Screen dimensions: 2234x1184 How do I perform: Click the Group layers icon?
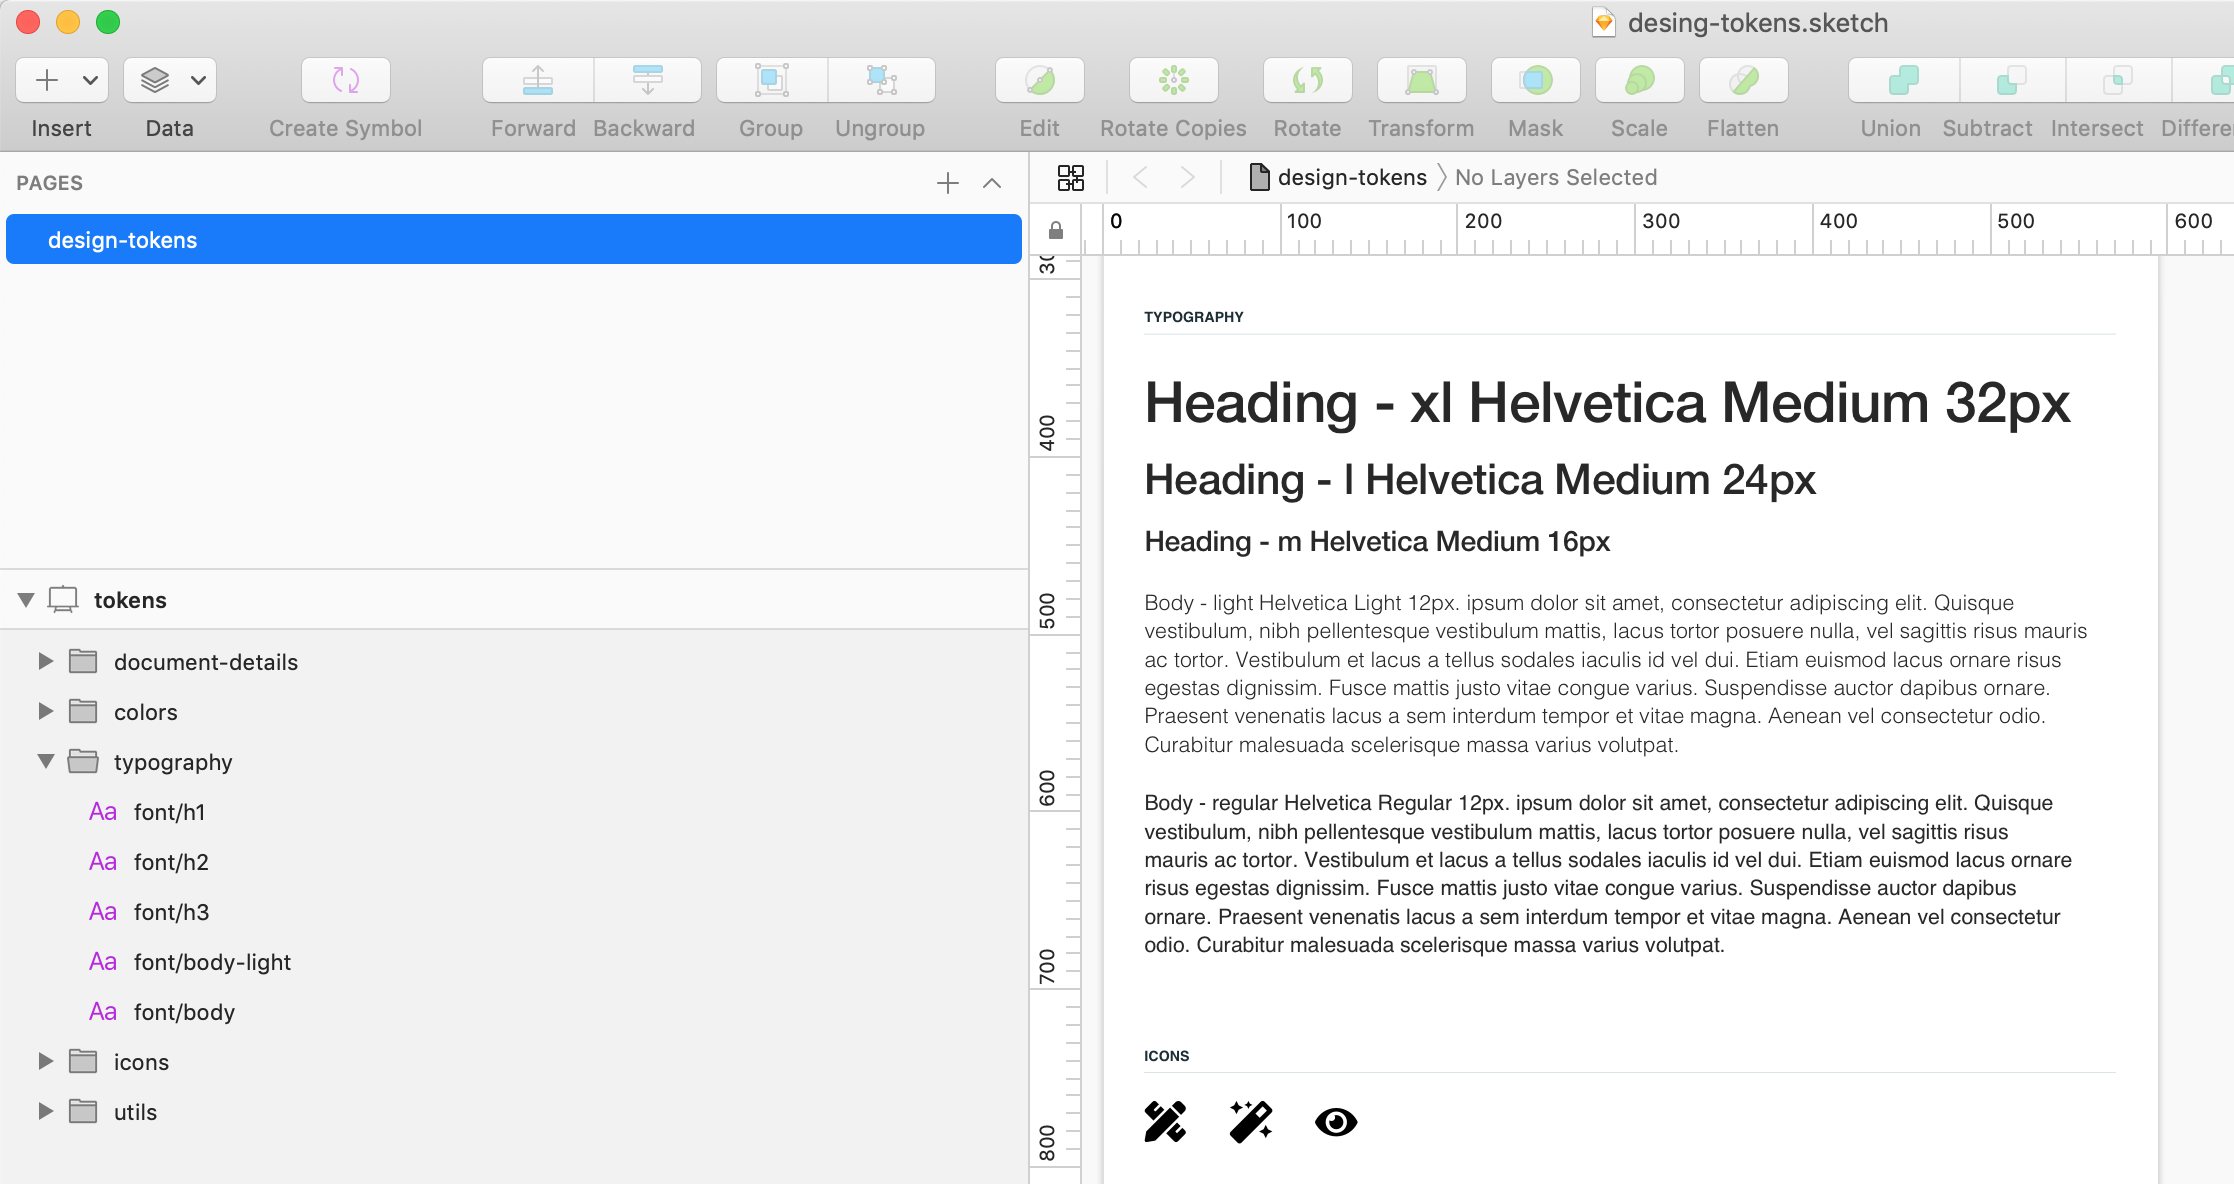771,81
